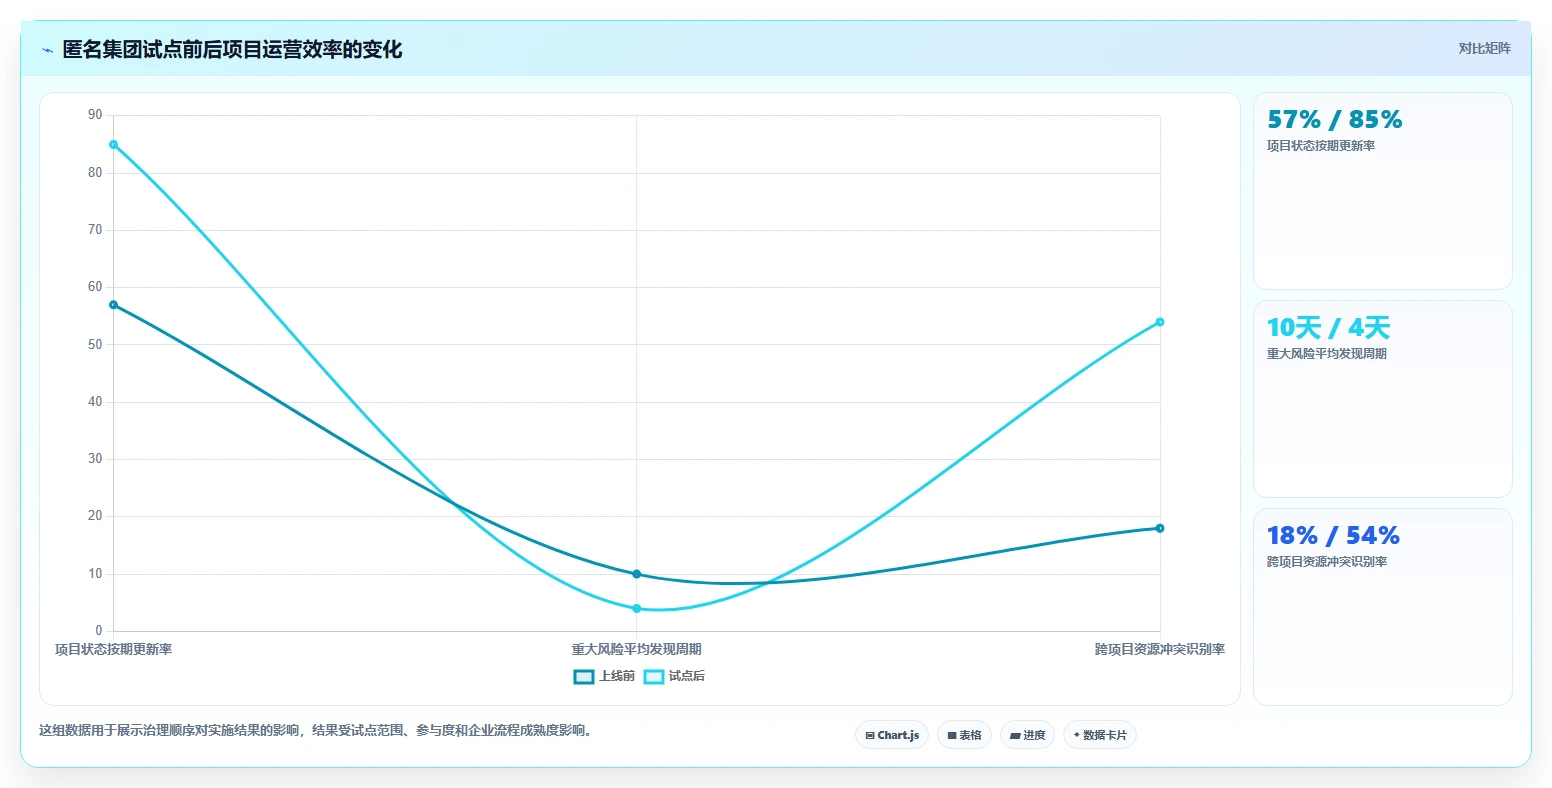The height and width of the screenshot is (788, 1552).
Task: Toggle the 上线前 legend entry
Action: click(x=604, y=676)
